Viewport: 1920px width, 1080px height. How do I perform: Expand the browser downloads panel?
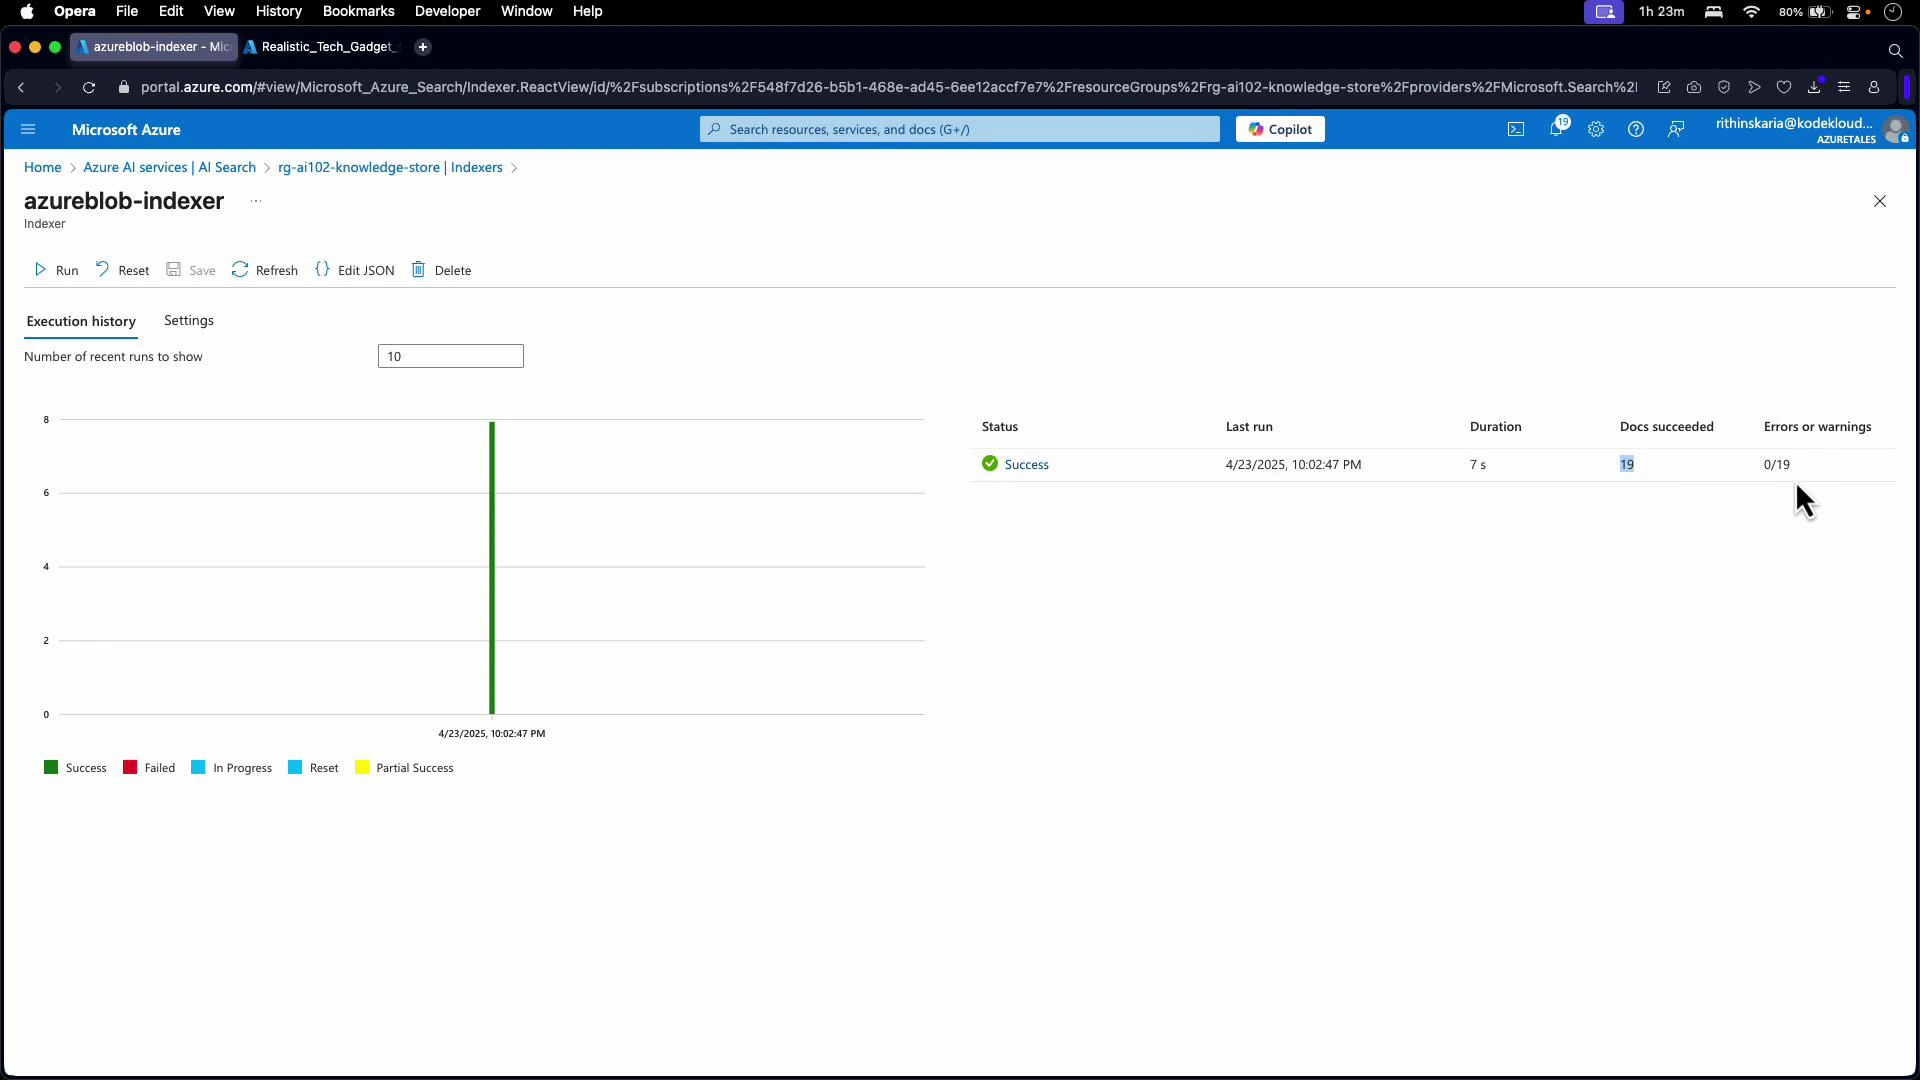coord(1814,87)
